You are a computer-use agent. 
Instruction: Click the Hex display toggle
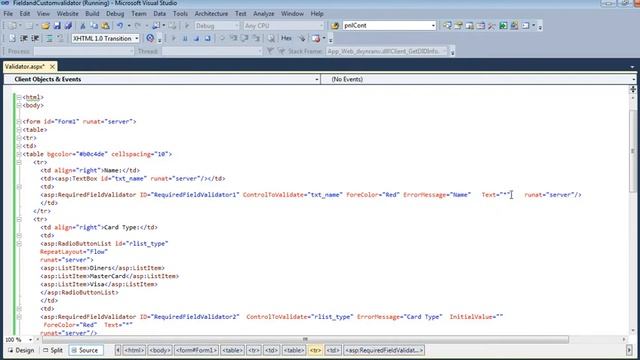tap(287, 38)
